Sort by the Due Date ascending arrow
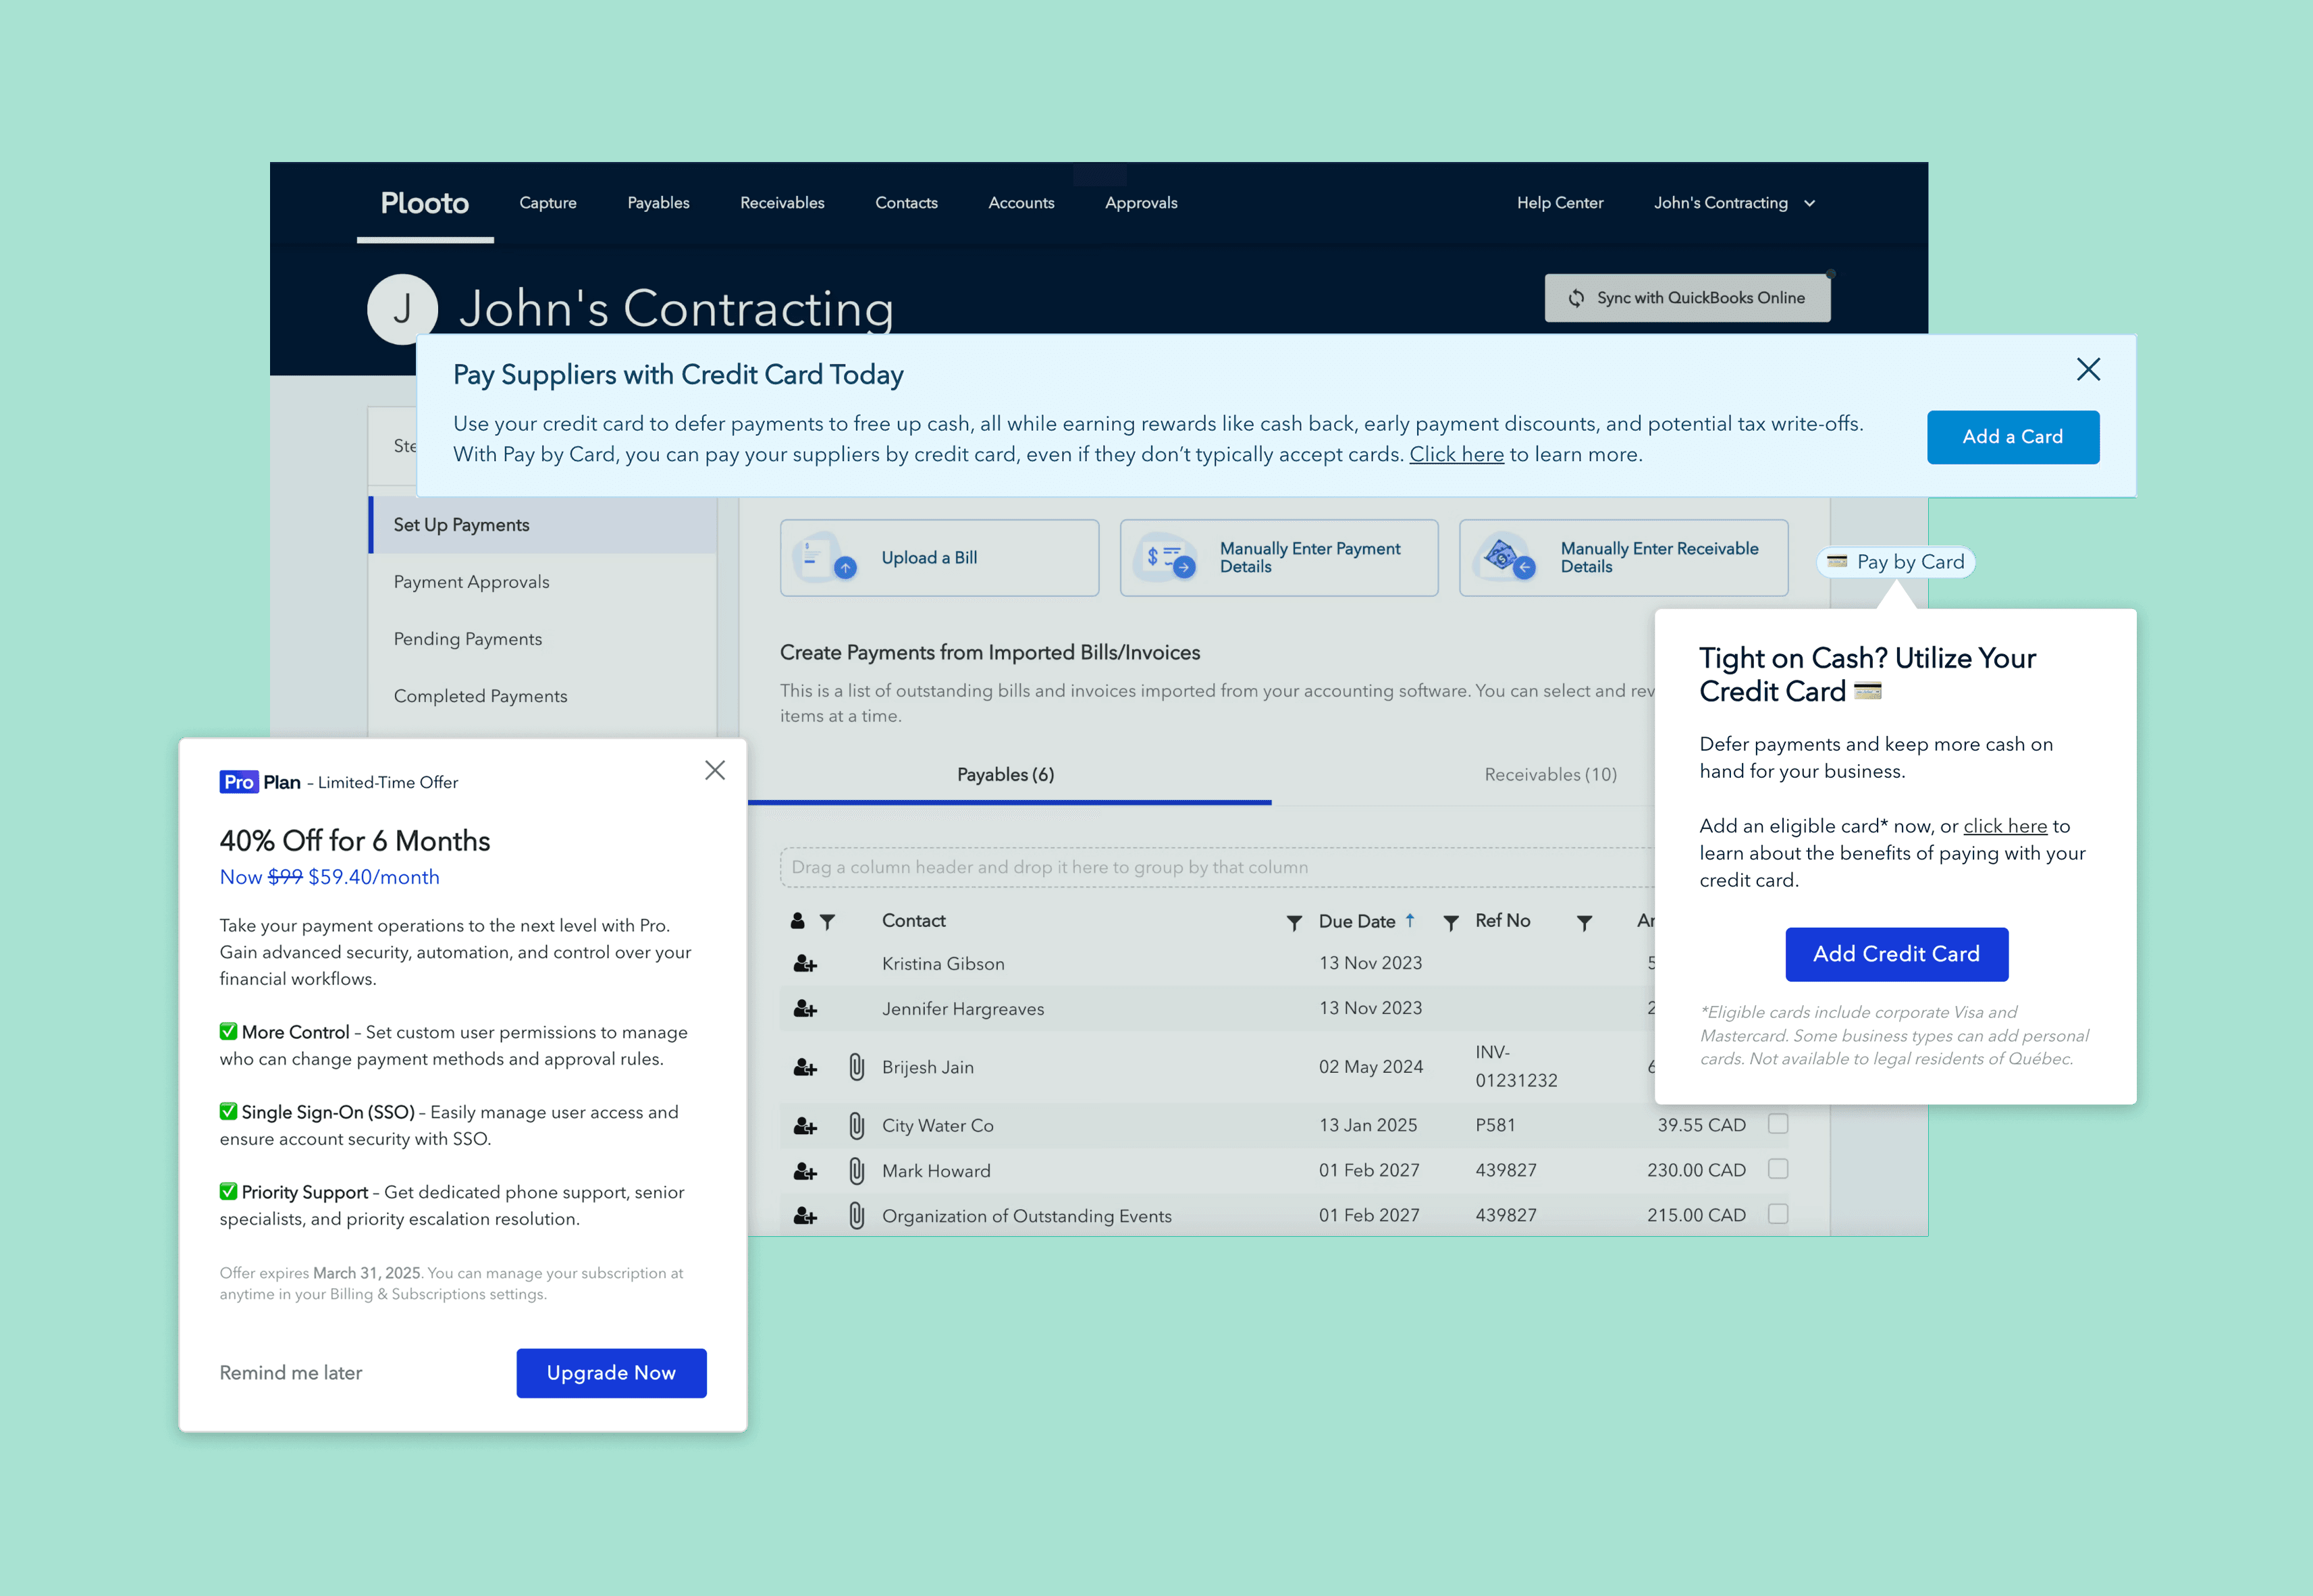The image size is (2313, 1596). pyautogui.click(x=1410, y=920)
